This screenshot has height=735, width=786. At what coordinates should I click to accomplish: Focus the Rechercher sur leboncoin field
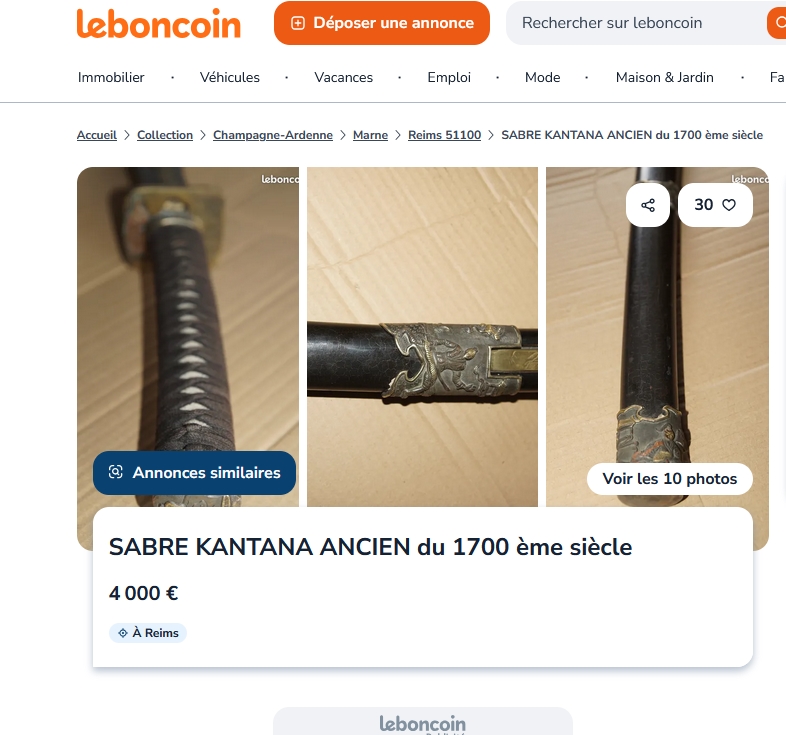pyautogui.click(x=637, y=23)
